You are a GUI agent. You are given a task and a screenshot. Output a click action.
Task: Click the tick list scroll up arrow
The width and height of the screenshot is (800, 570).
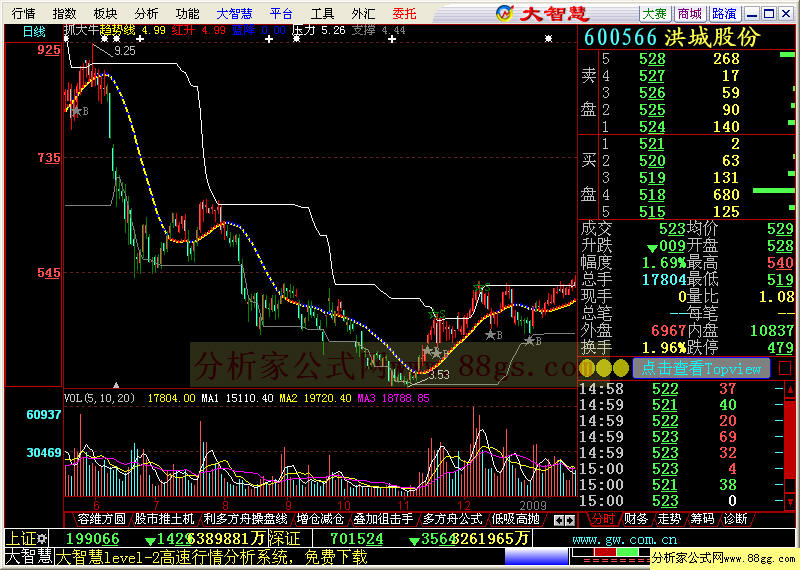click(x=790, y=390)
